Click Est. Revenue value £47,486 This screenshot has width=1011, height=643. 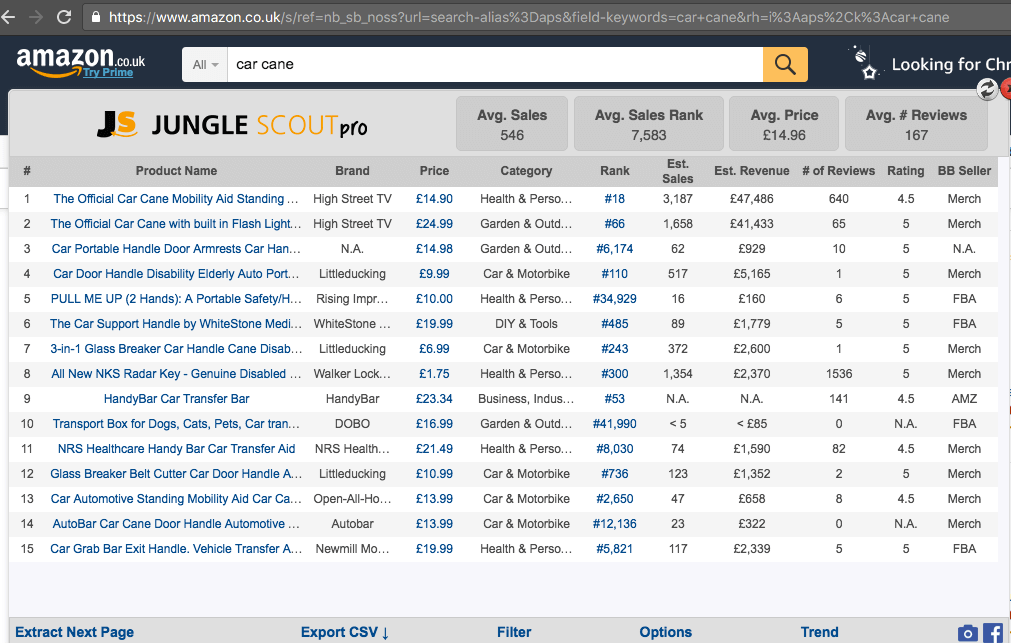point(752,199)
